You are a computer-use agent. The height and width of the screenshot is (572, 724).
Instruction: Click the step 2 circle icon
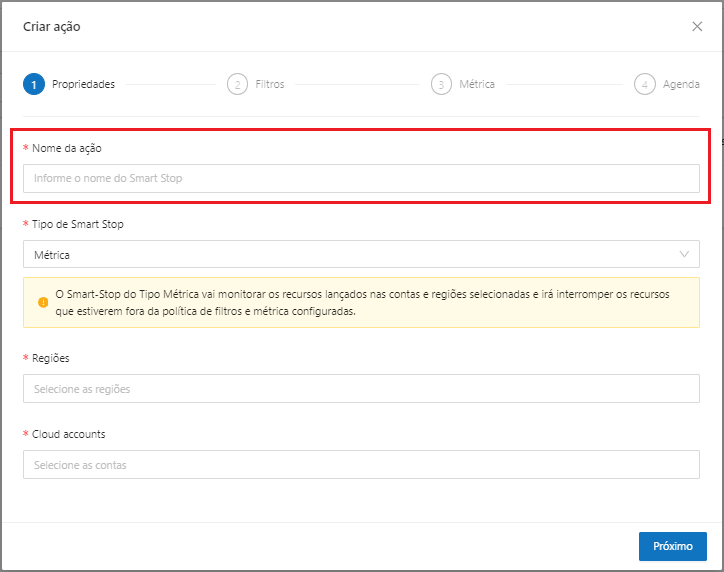237,85
